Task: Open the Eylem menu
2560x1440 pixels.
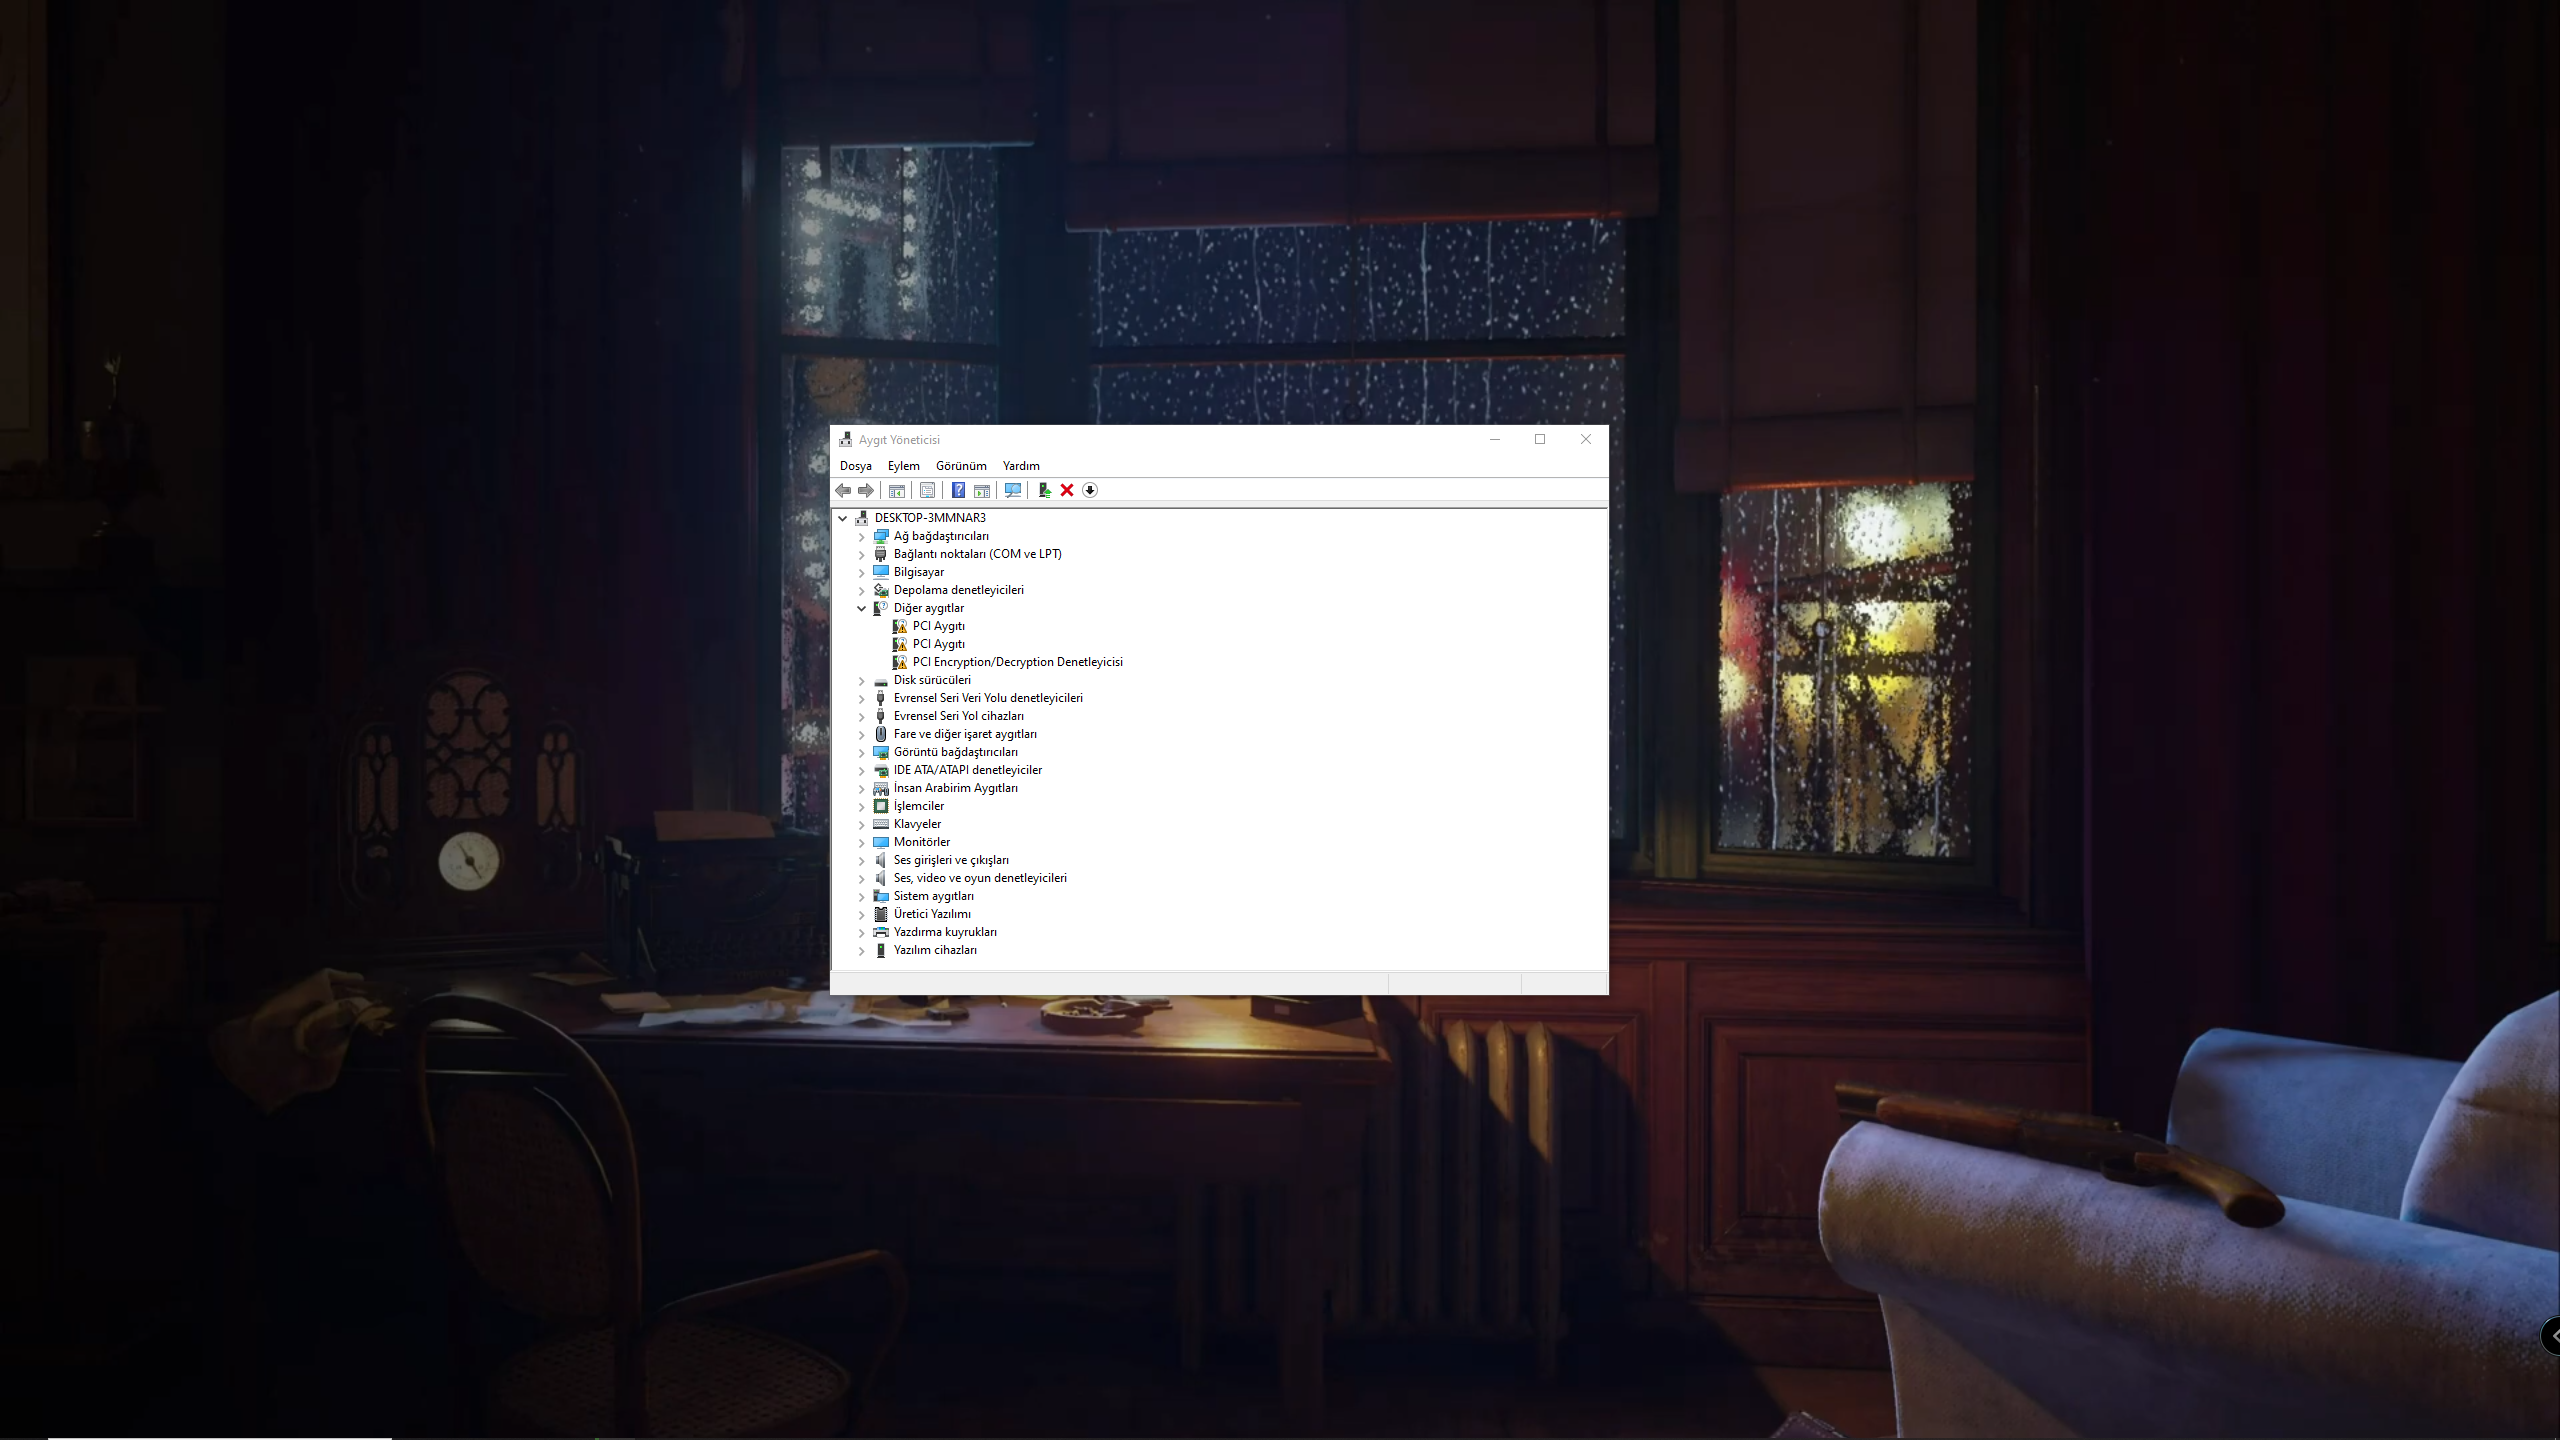Action: pyautogui.click(x=903, y=466)
